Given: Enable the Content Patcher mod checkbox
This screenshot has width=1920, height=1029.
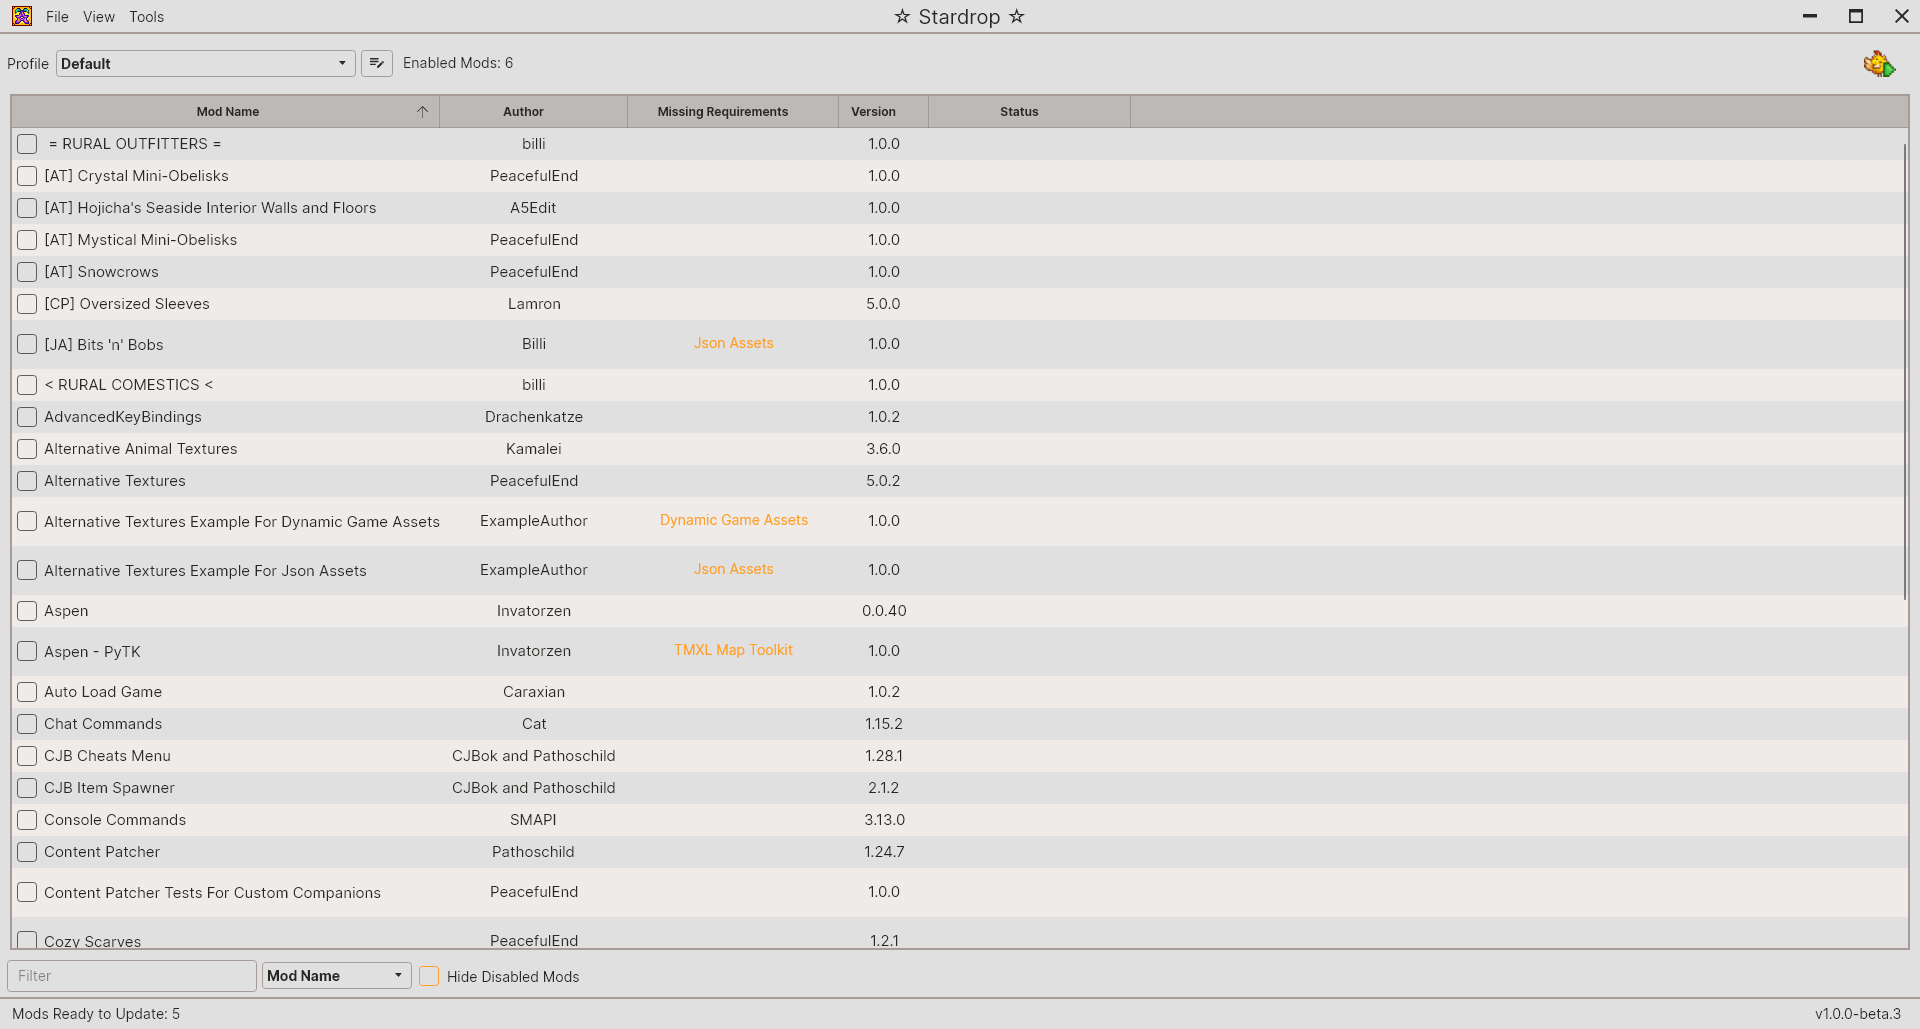Looking at the screenshot, I should [x=27, y=852].
